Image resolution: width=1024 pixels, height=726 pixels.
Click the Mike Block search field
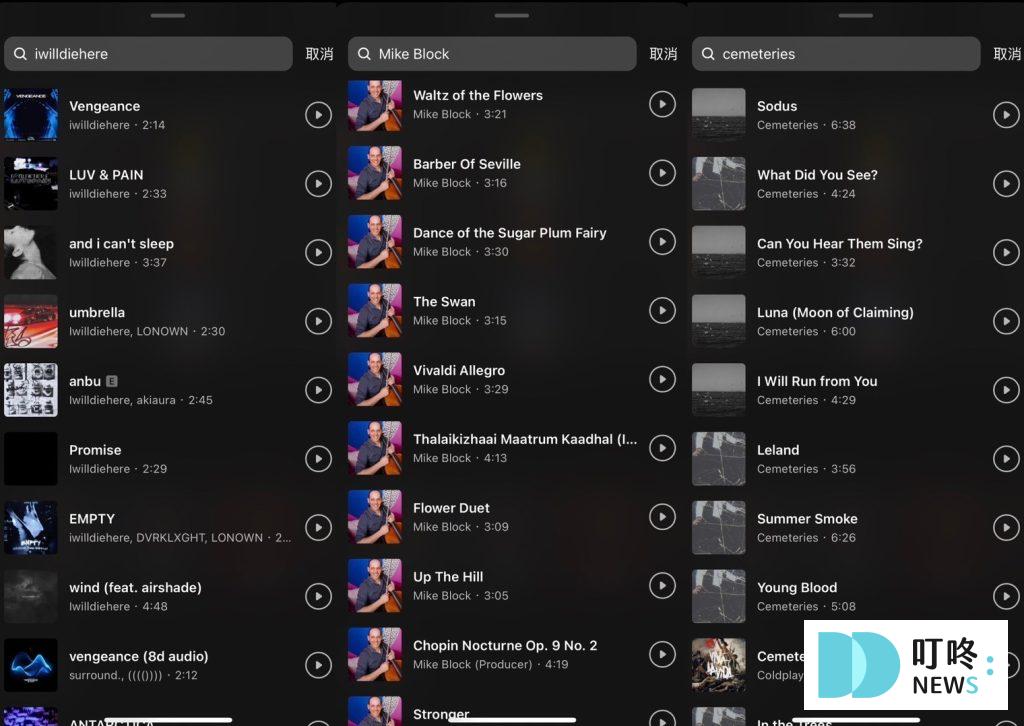click(x=492, y=54)
